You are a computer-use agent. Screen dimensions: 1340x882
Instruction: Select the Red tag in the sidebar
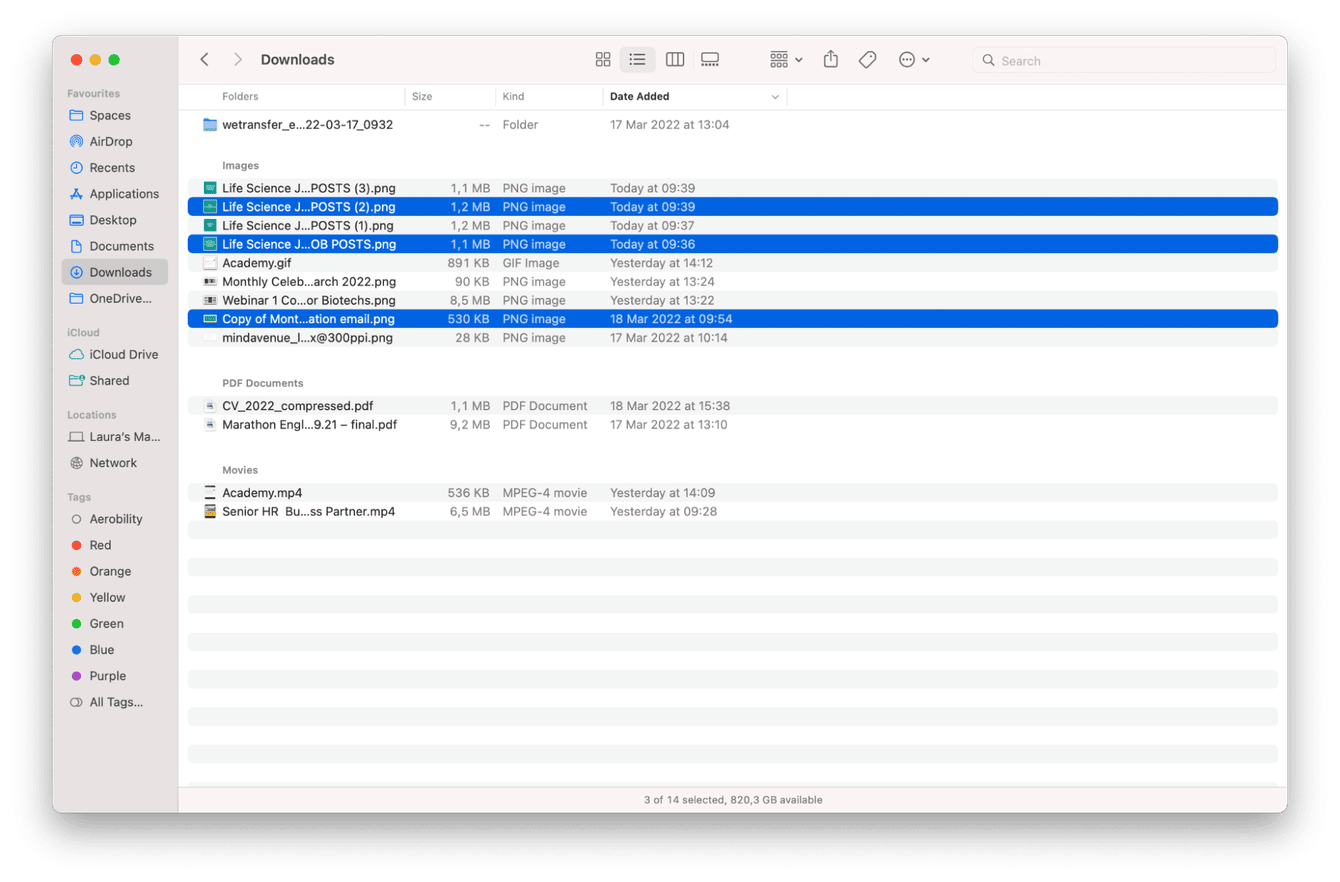click(x=98, y=545)
